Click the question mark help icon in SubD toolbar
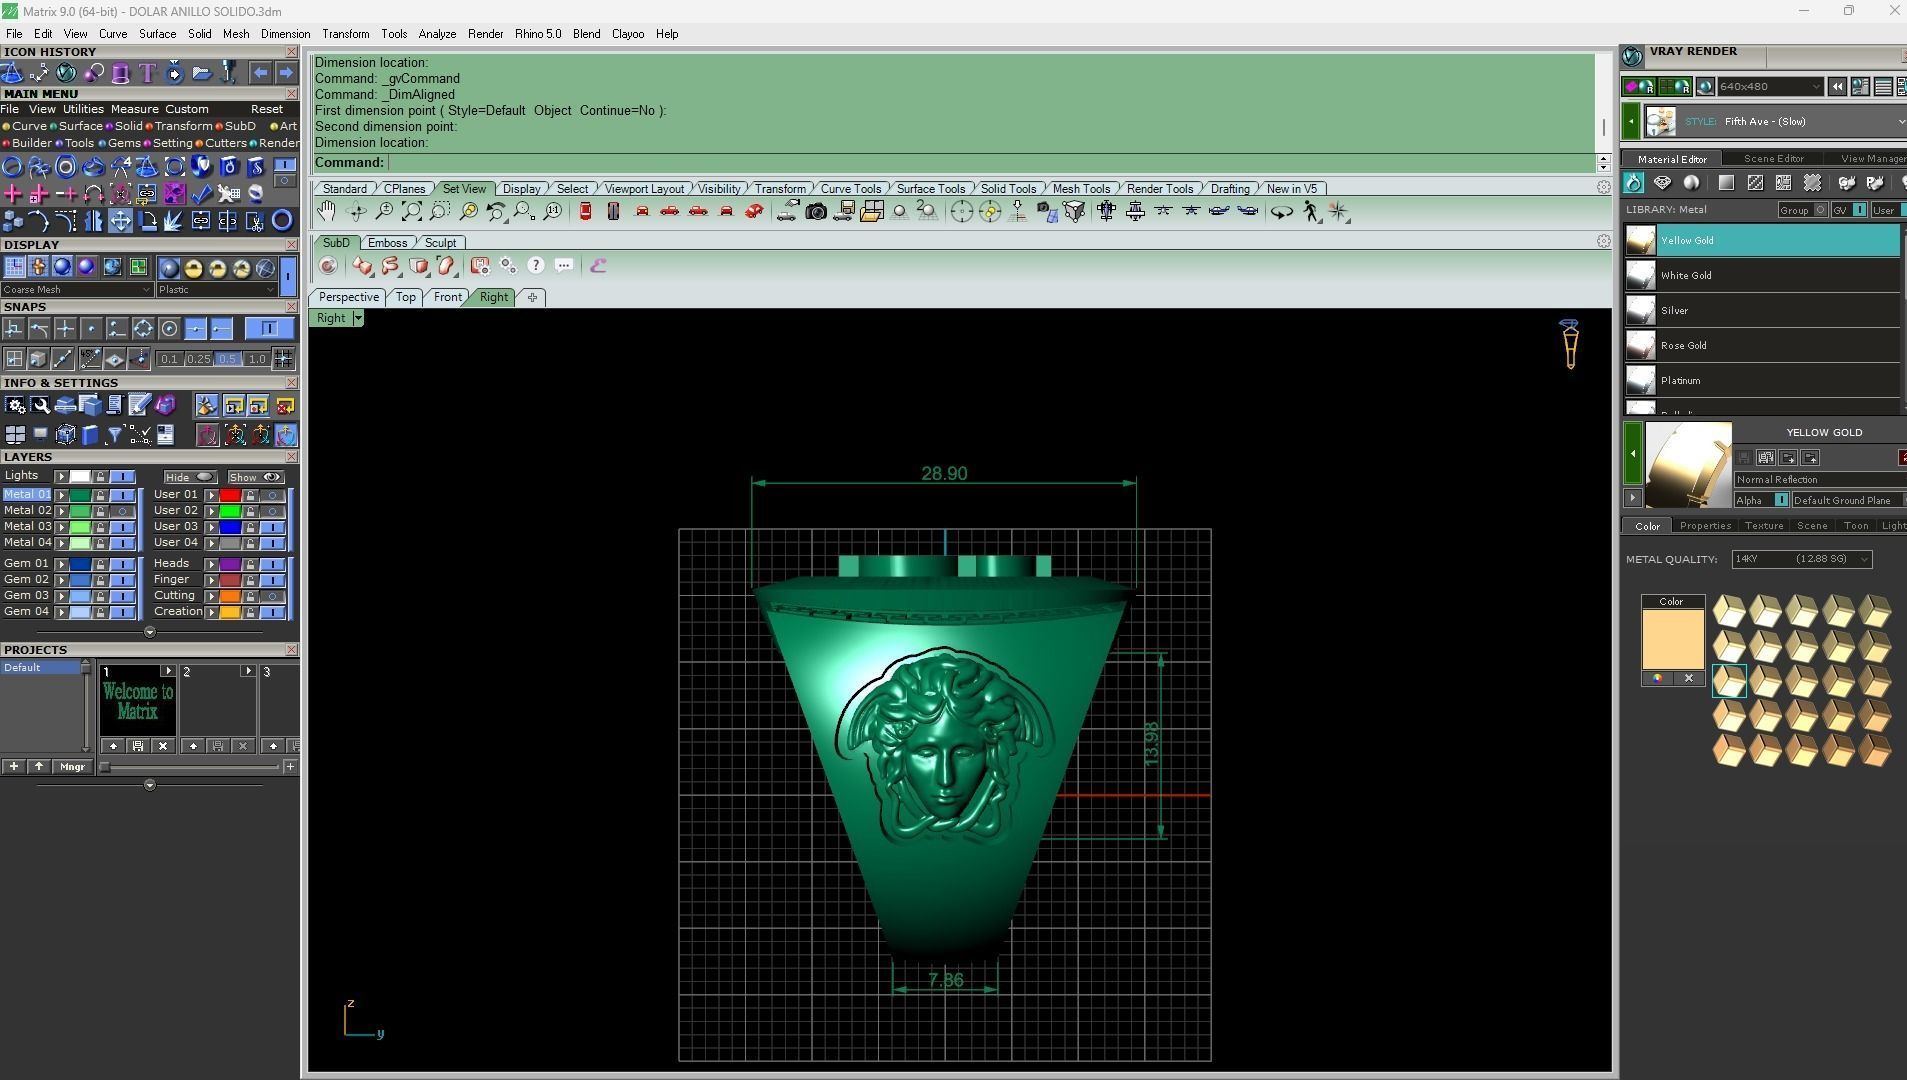 536,266
